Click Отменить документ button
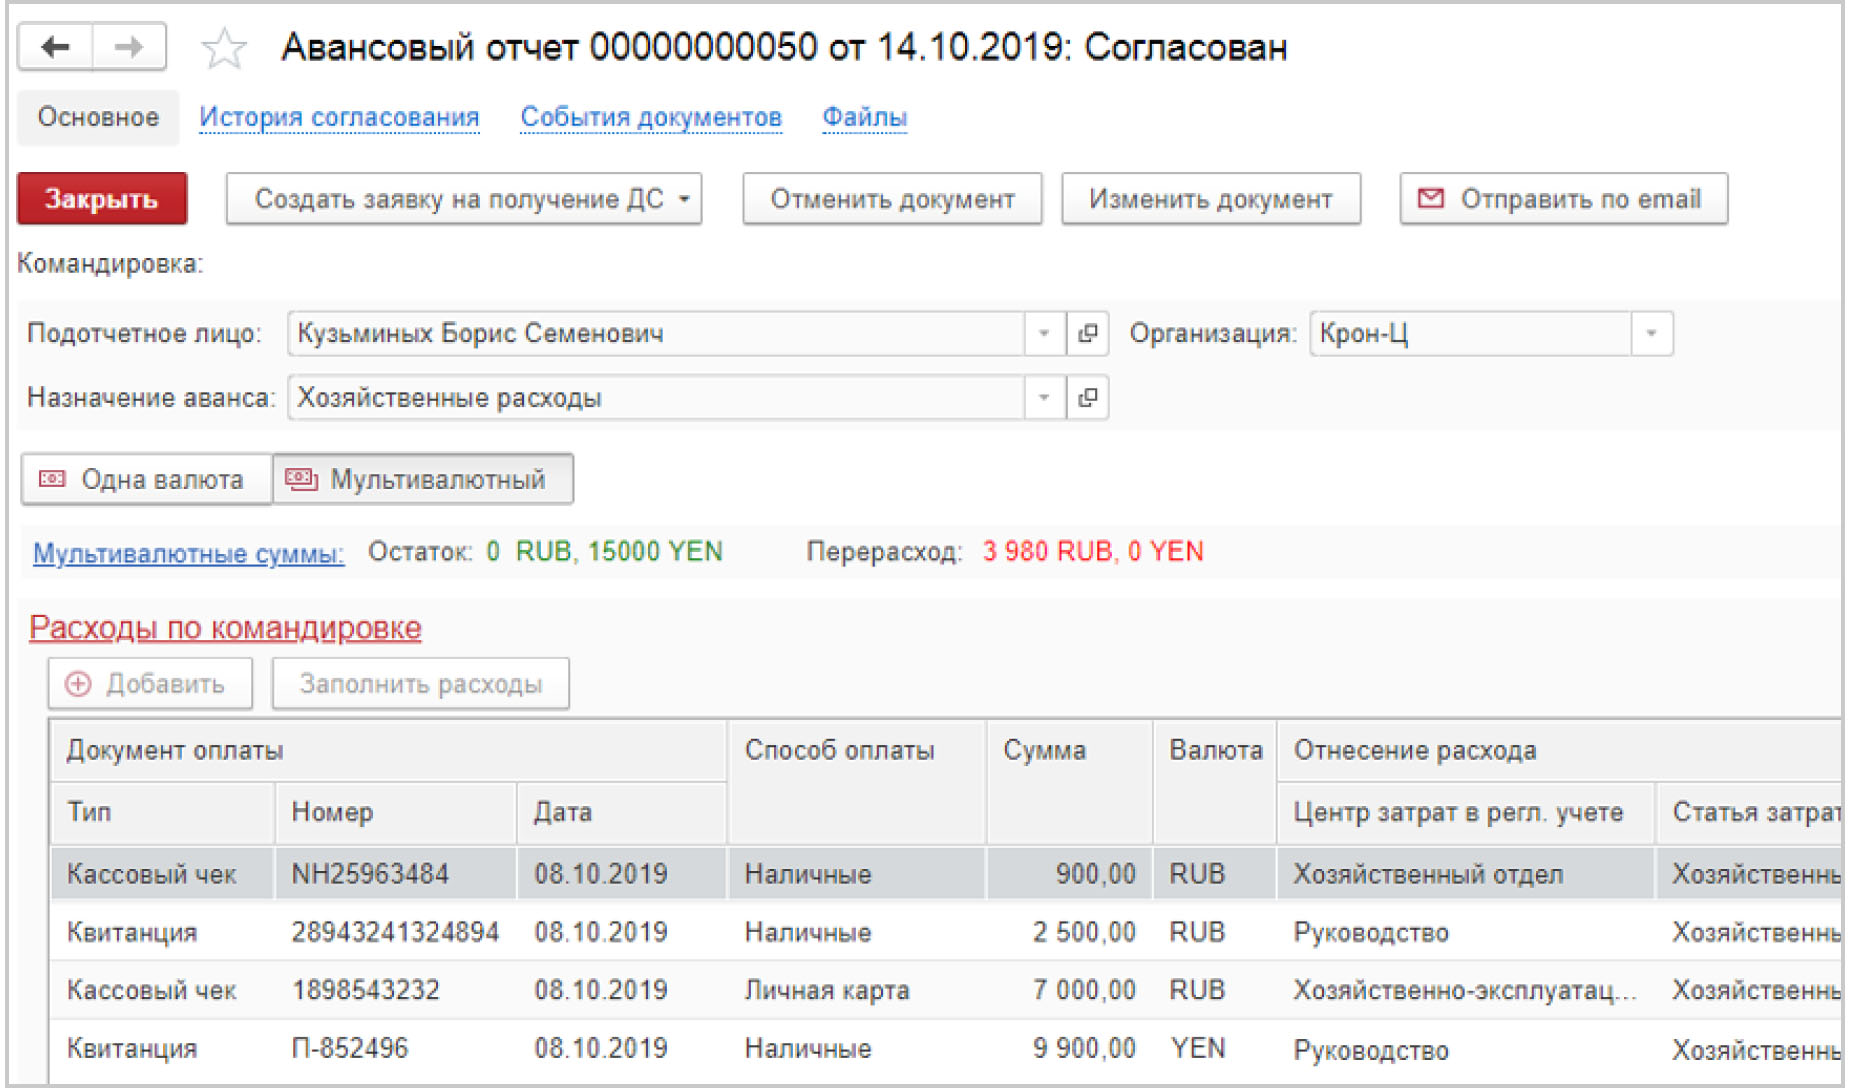This screenshot has width=1850, height=1088. (892, 199)
